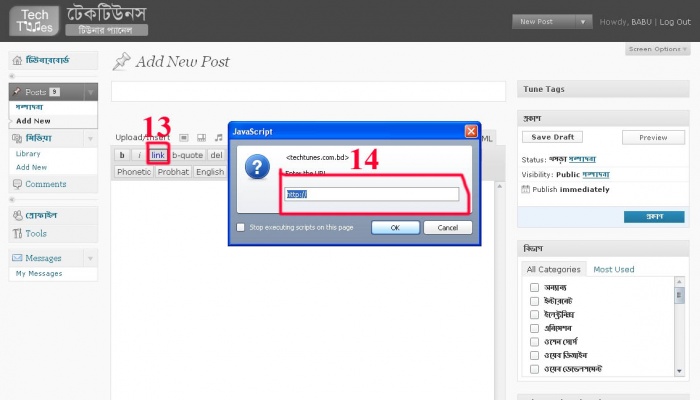This screenshot has height=400, width=700.
Task: Switch to the Most Used tab
Action: [613, 269]
